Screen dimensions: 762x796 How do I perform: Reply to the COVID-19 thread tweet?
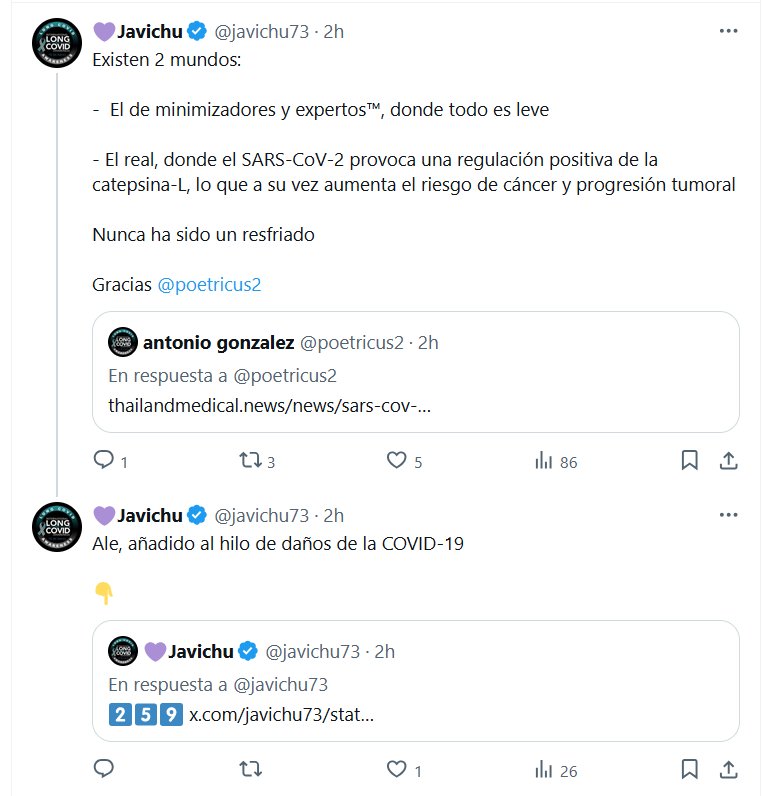103,769
